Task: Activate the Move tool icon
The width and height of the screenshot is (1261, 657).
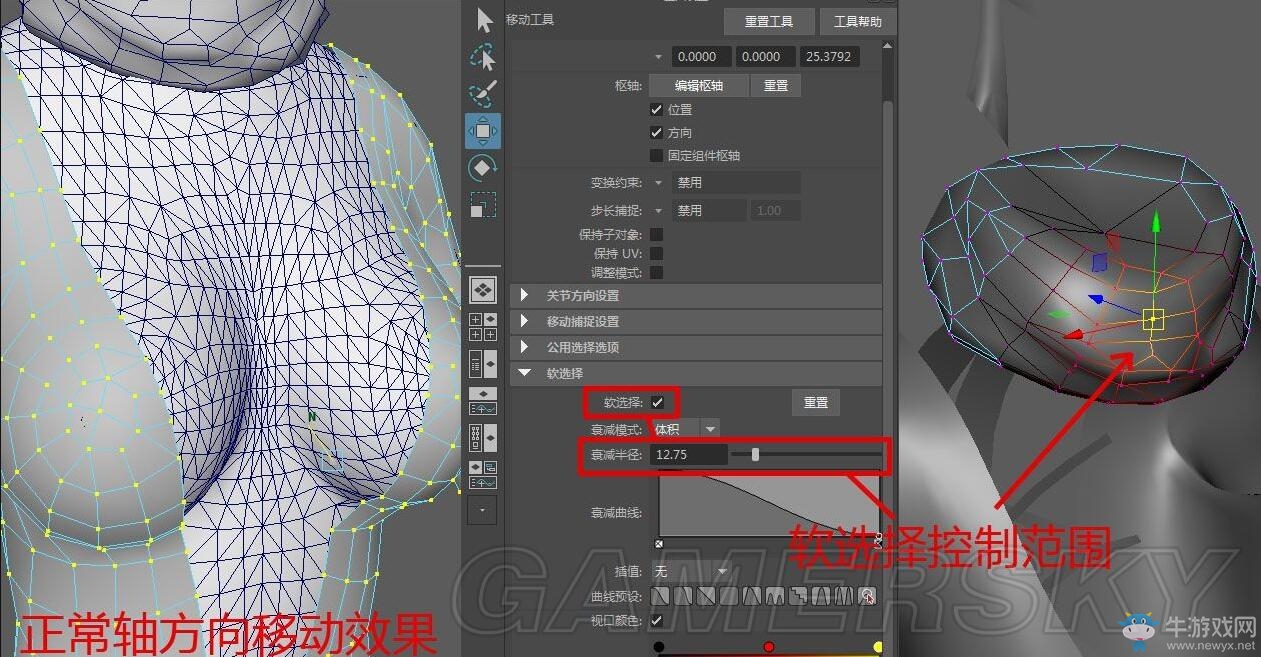Action: coord(483,131)
